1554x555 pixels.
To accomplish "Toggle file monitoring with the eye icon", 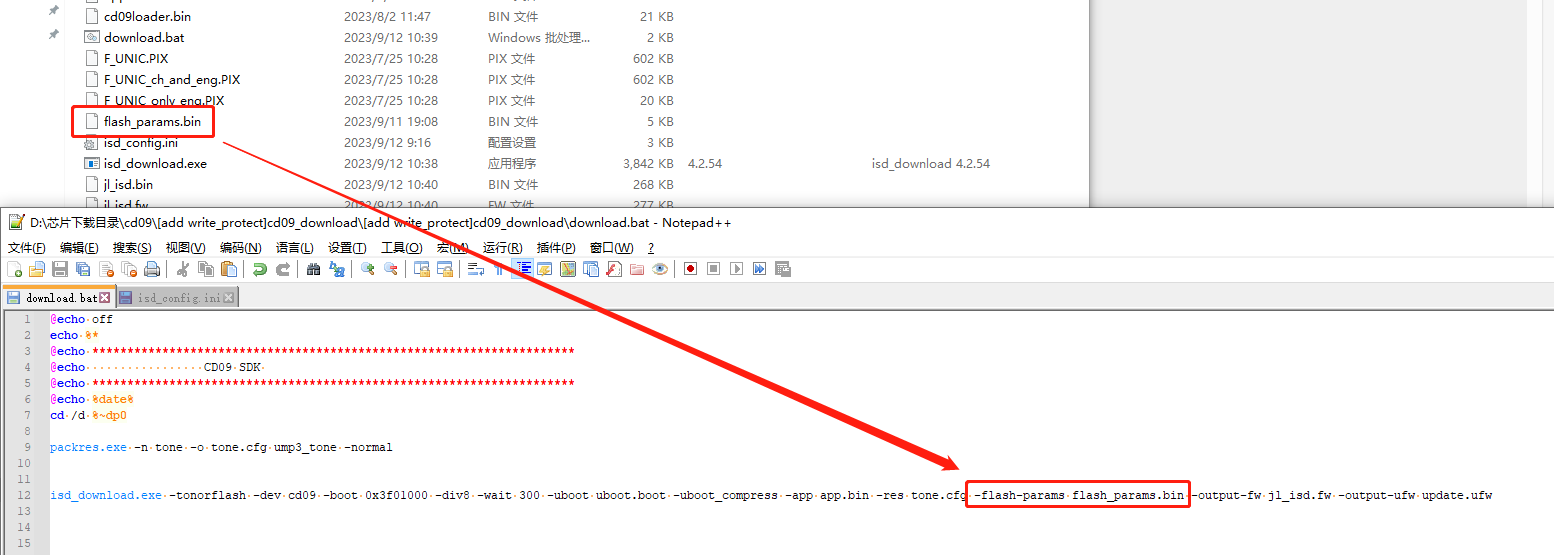I will tap(660, 269).
